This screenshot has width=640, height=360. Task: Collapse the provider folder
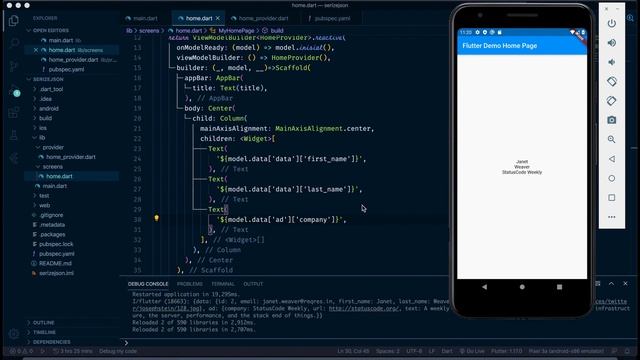(53, 147)
